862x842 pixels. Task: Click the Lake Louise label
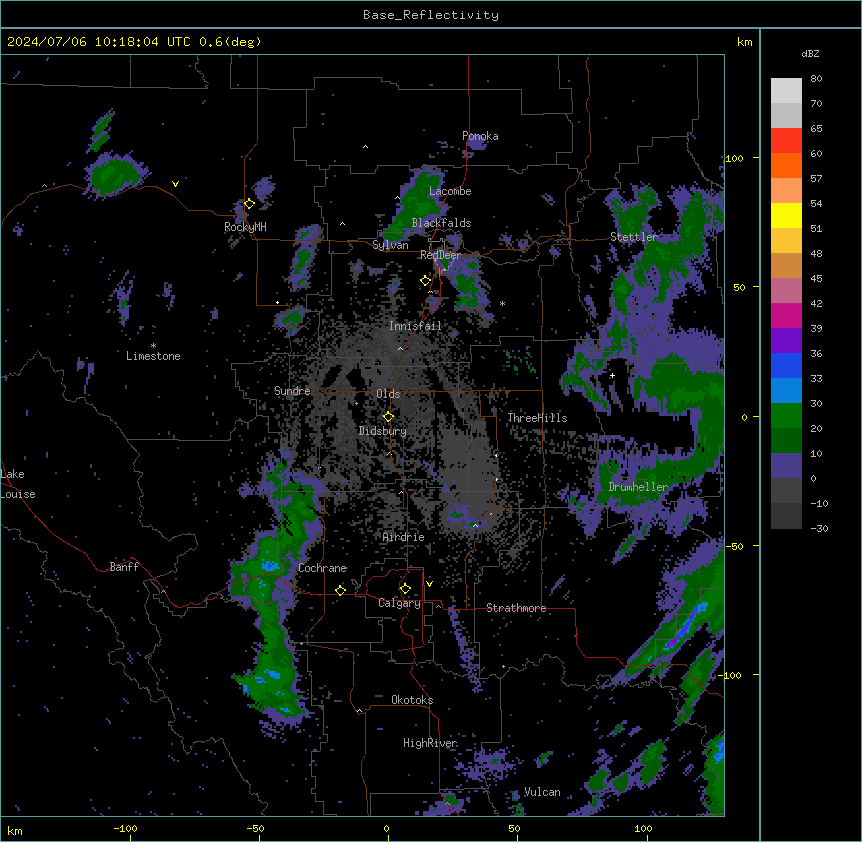coord(18,484)
